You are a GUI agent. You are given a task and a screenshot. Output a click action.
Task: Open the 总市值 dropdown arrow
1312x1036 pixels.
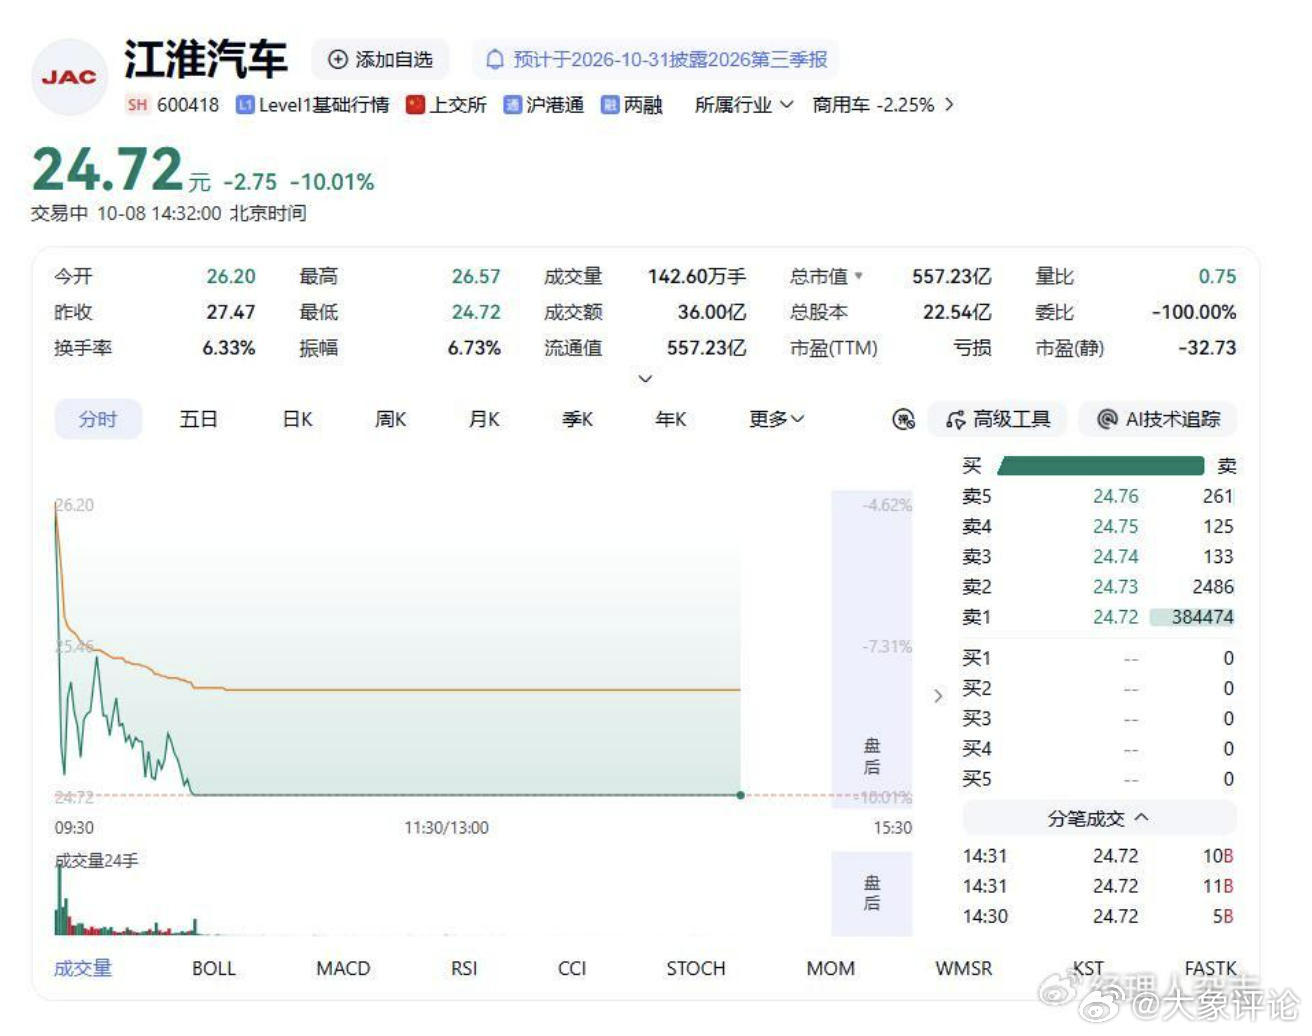[858, 276]
